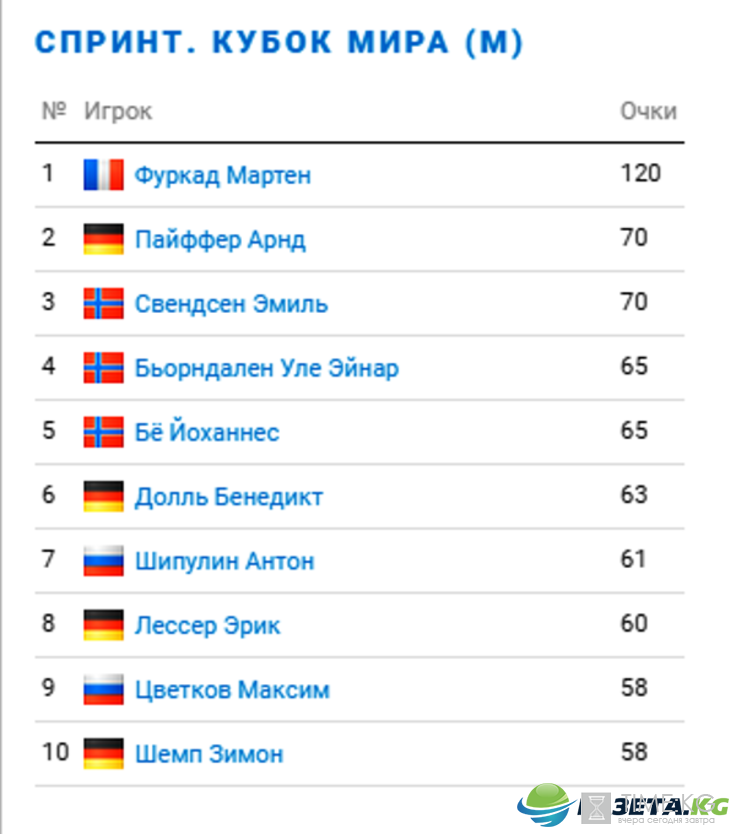Open the Пайффер Арнд player link
Screen dimensions: 736x834
point(220,240)
